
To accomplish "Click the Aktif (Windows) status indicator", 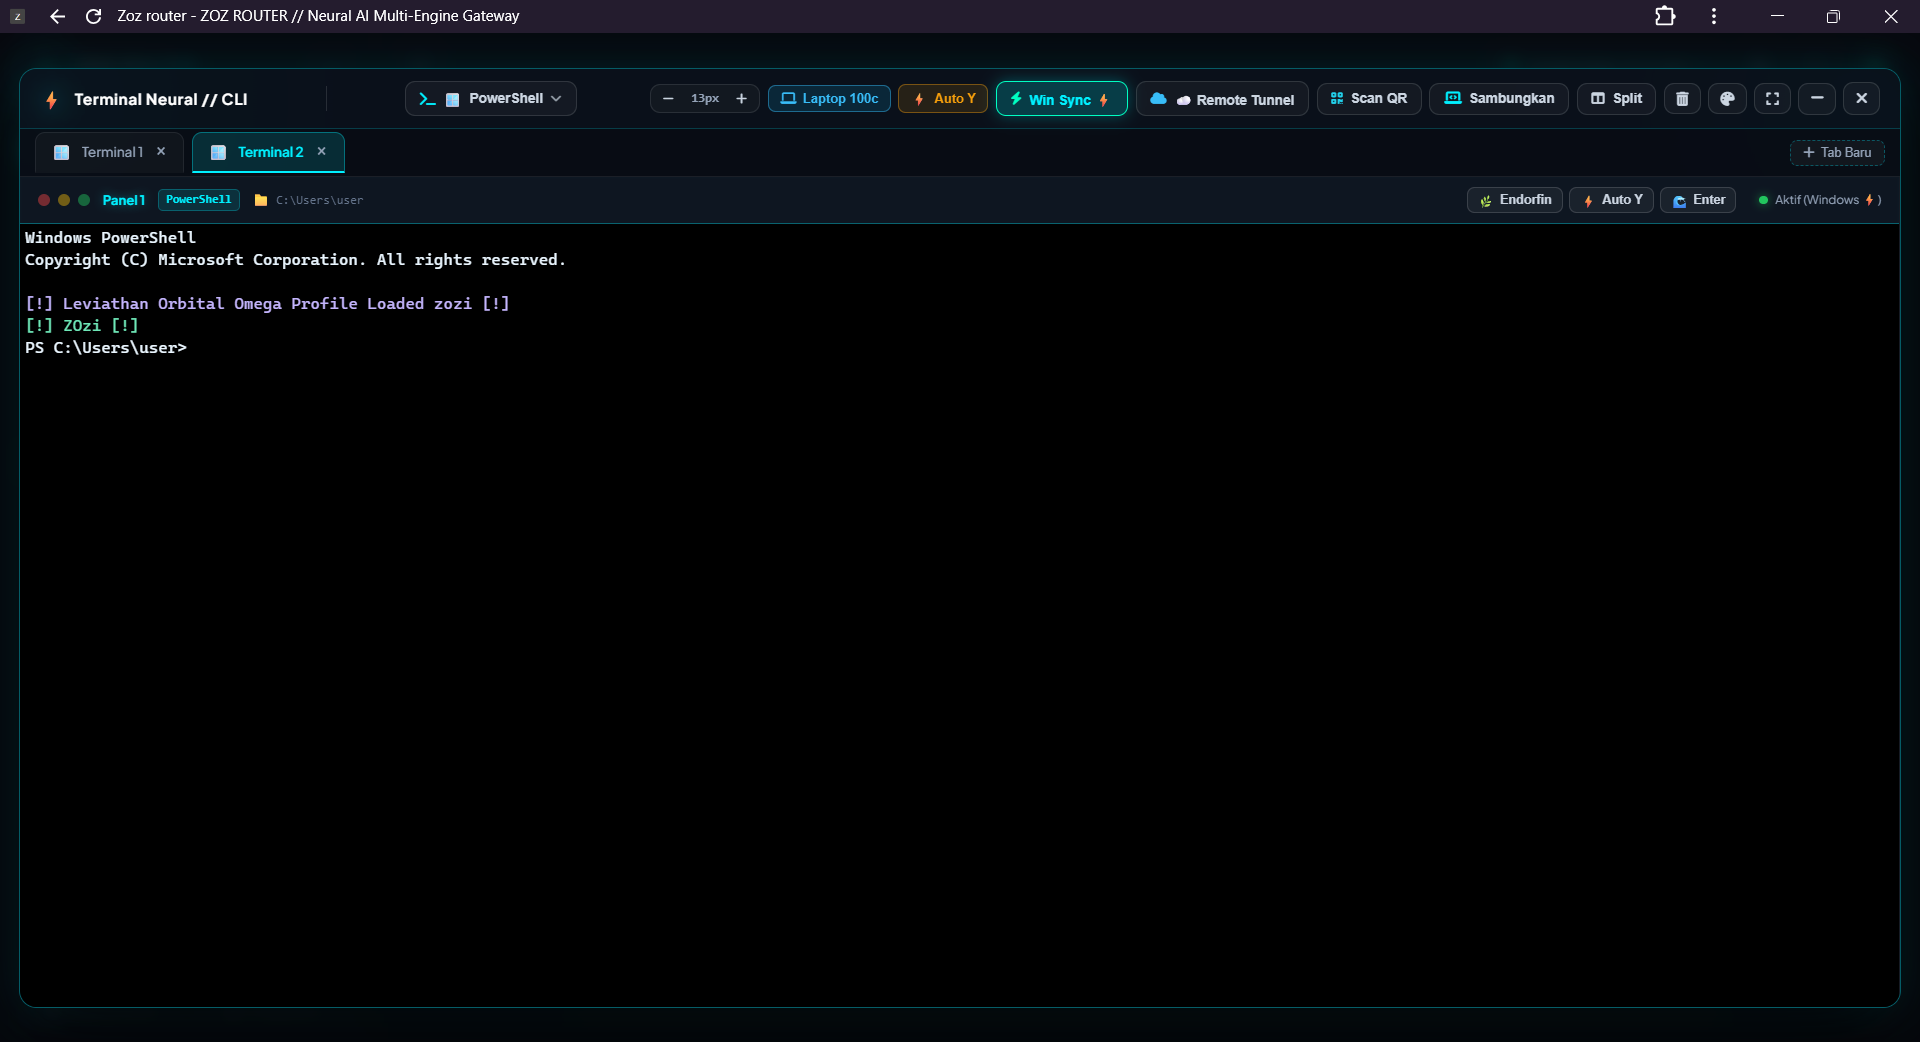I will tap(1820, 200).
